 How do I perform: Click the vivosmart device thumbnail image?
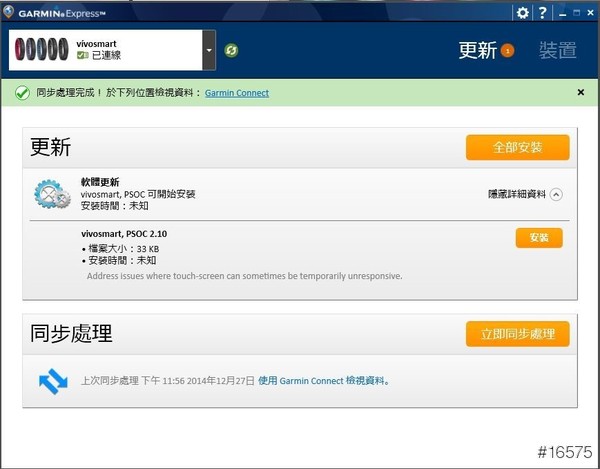[42, 50]
